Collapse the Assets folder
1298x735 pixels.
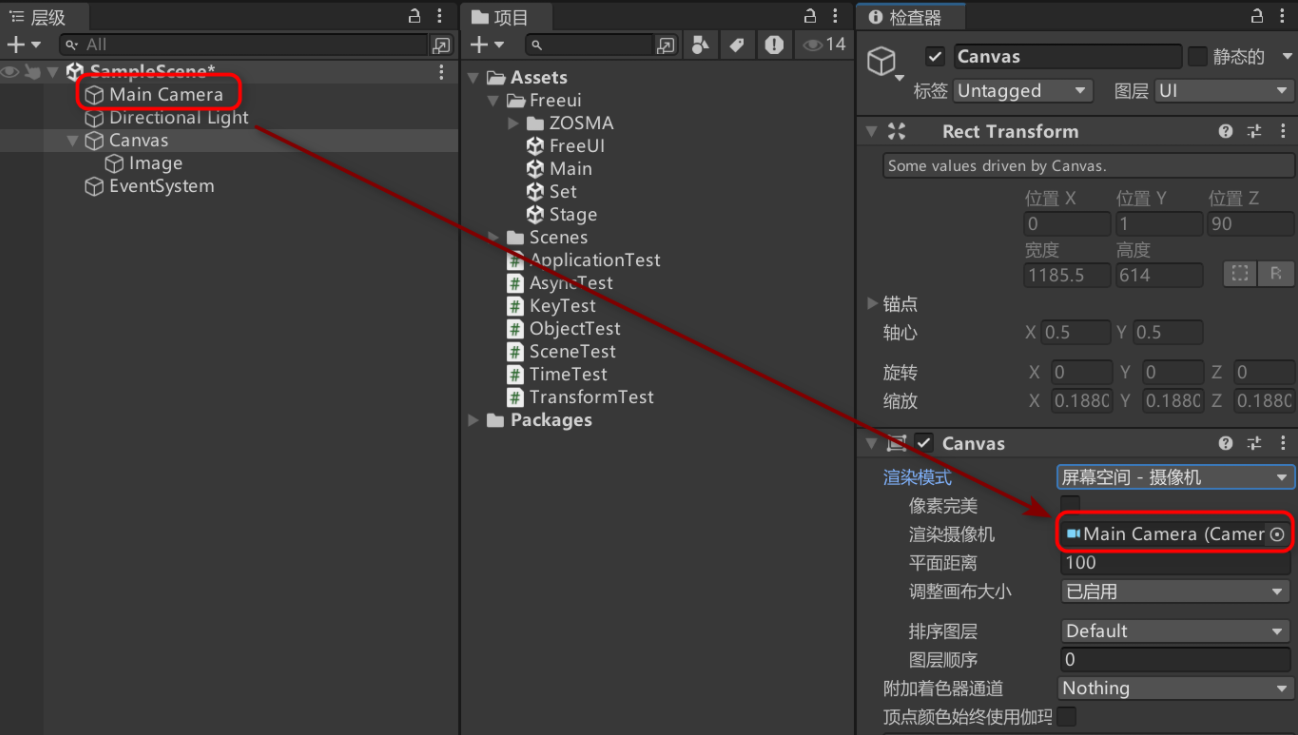(473, 78)
